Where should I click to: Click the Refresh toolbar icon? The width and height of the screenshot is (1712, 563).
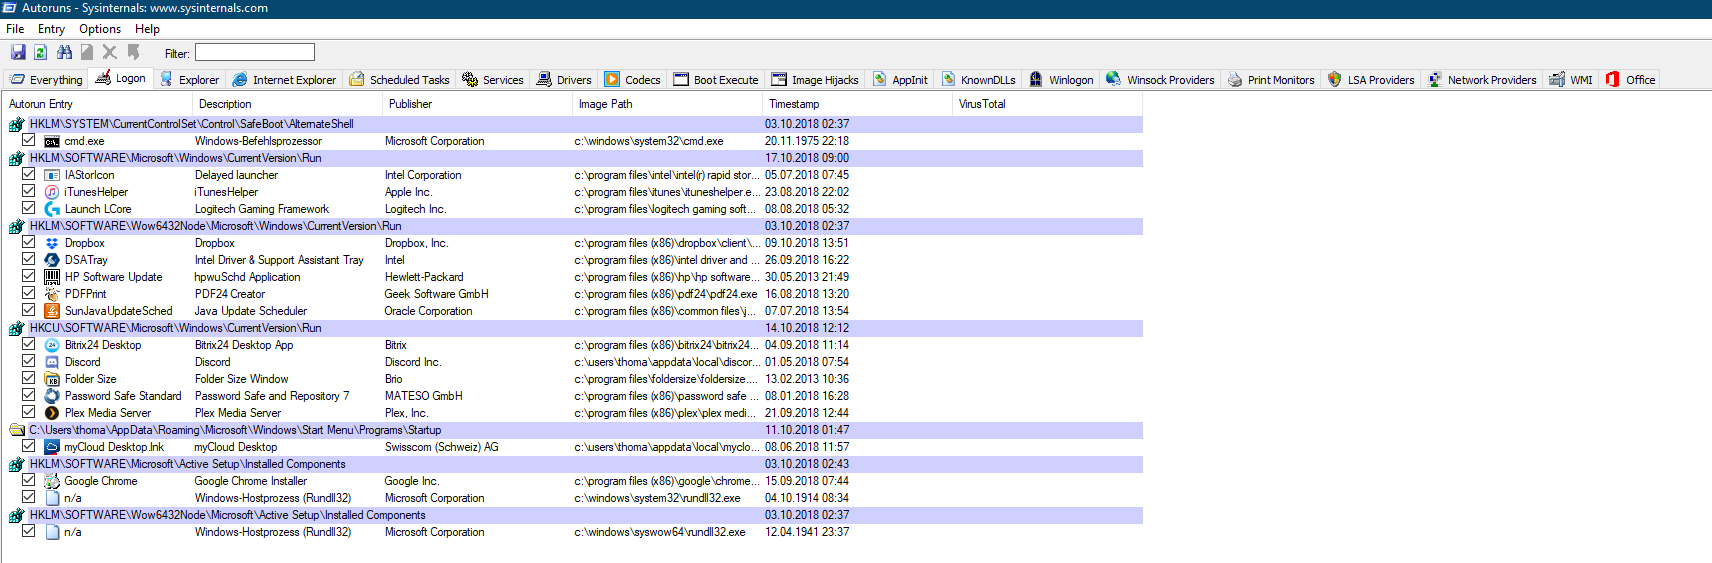pos(41,52)
